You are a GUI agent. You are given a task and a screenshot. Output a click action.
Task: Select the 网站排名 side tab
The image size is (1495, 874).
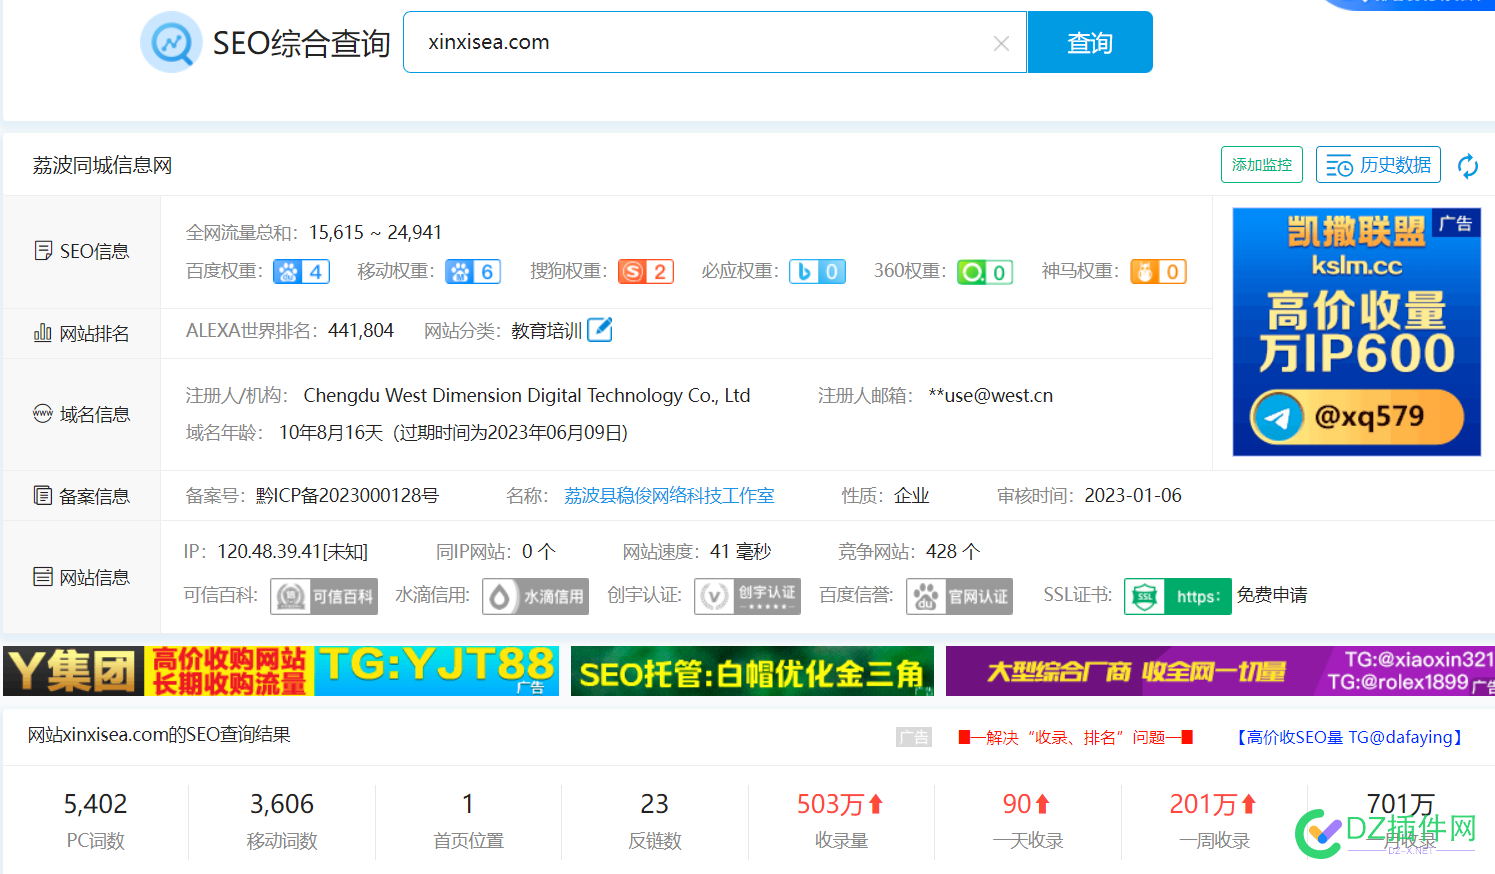click(x=82, y=333)
